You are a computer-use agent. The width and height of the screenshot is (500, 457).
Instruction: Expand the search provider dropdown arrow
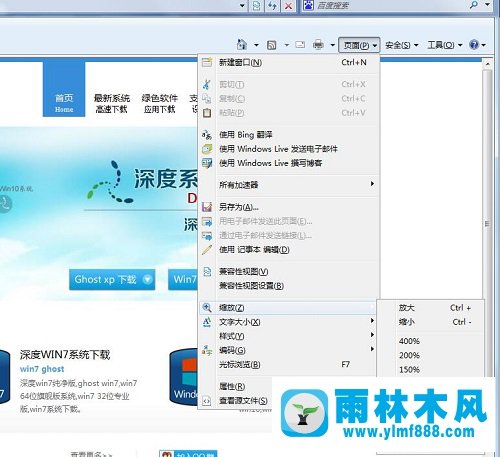coord(487,5)
